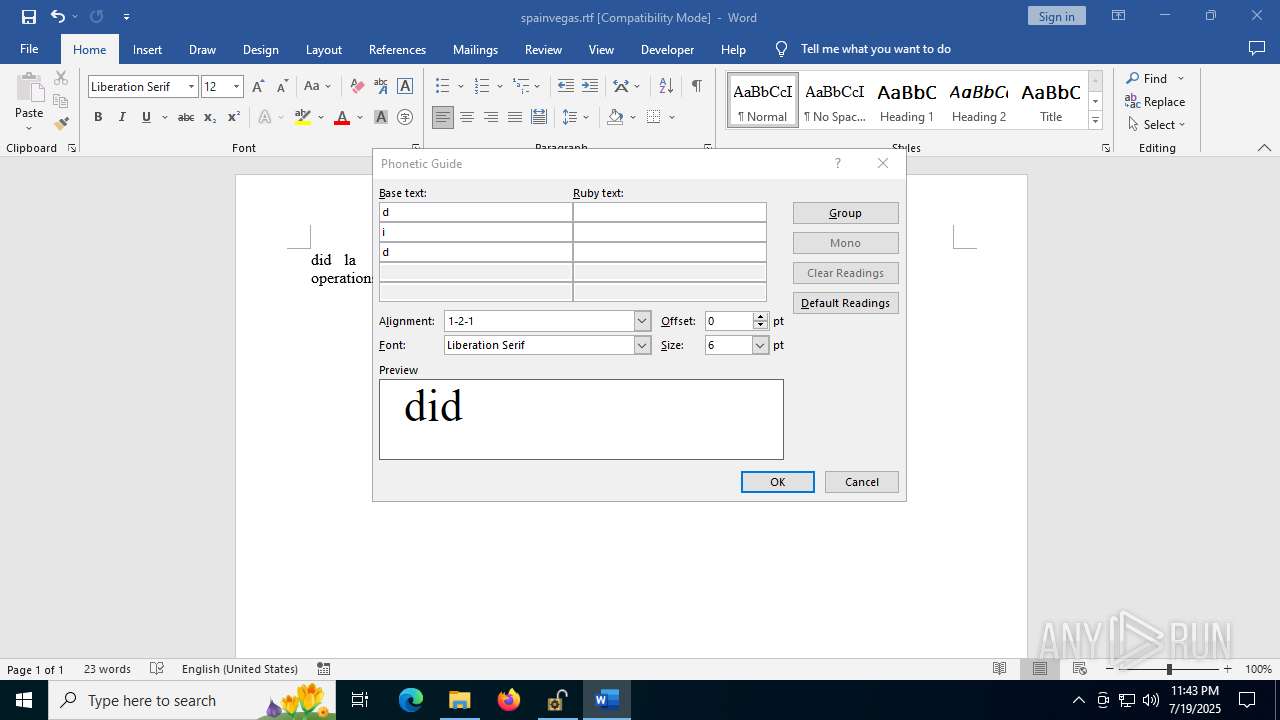Screen dimensions: 1280x720
Task: Toggle Subscript button
Action: [210, 117]
